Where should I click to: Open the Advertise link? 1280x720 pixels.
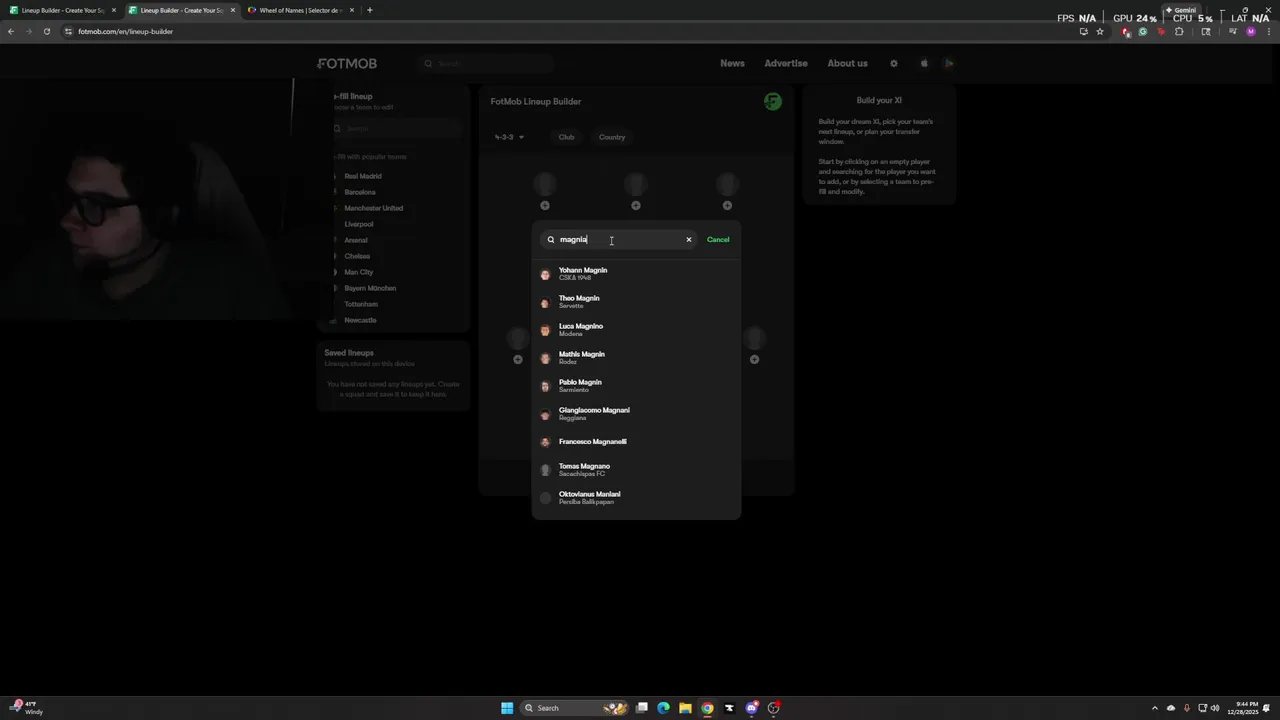786,63
